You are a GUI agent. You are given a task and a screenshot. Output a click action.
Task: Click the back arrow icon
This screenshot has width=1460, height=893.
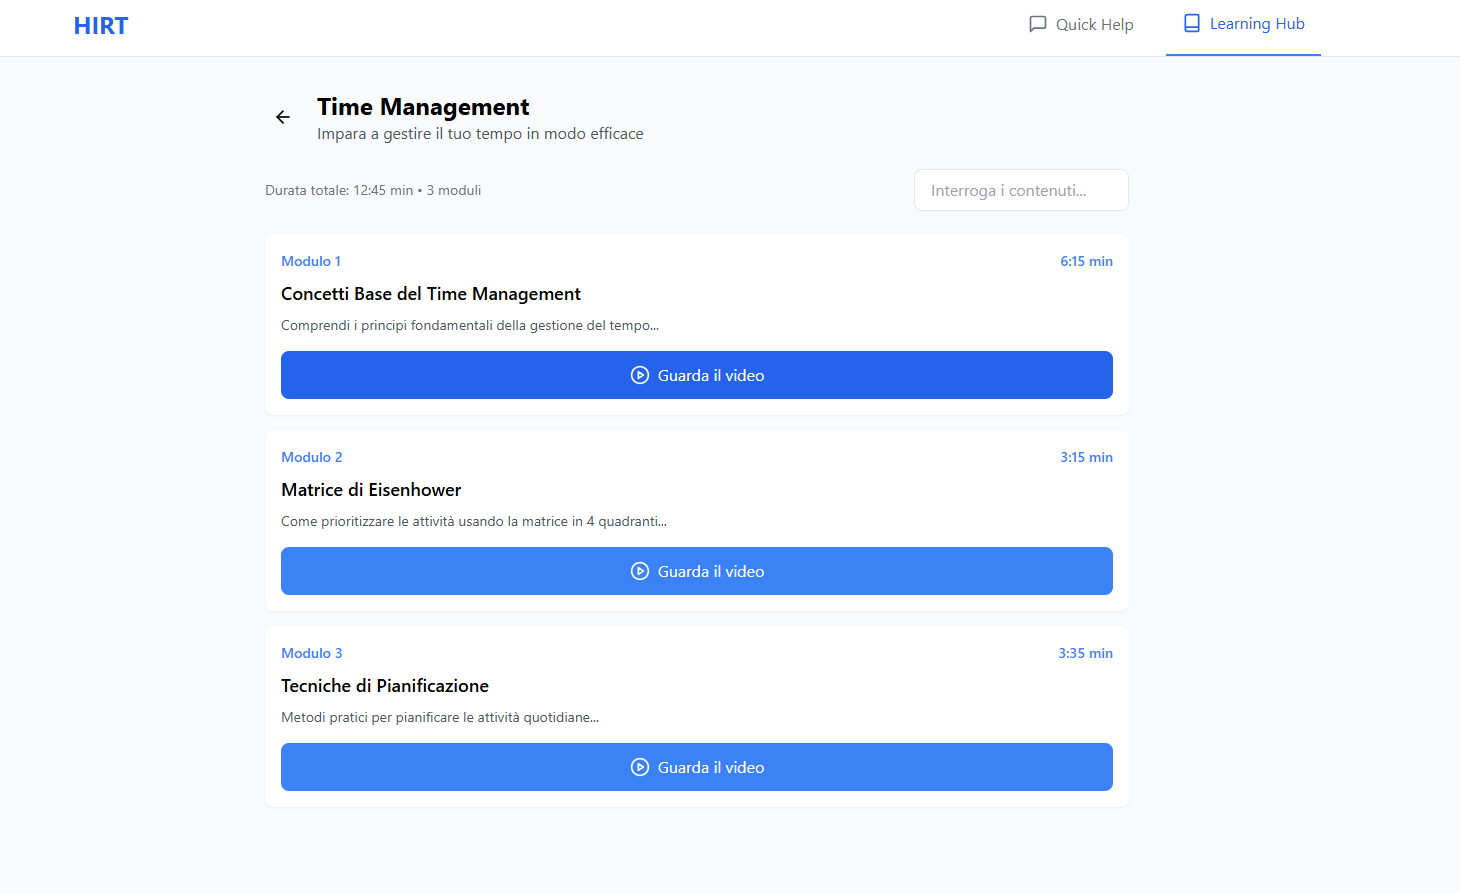coord(283,117)
